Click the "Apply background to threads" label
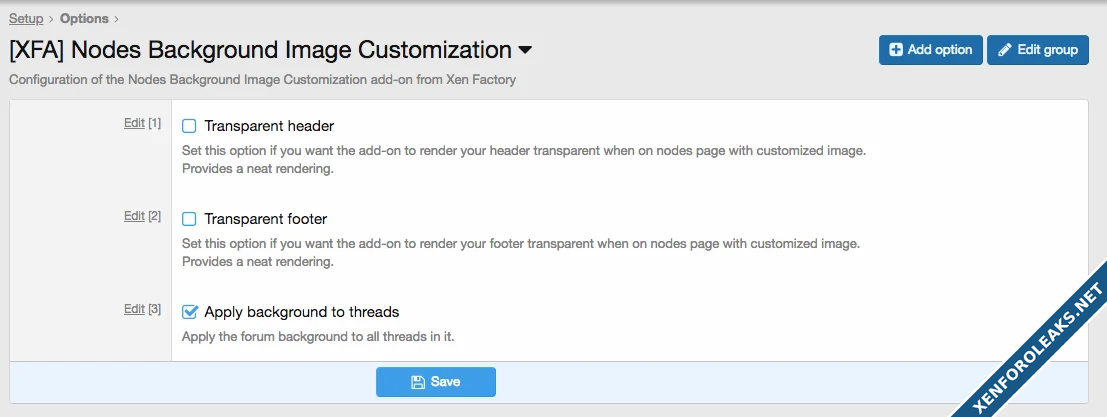 click(x=301, y=312)
